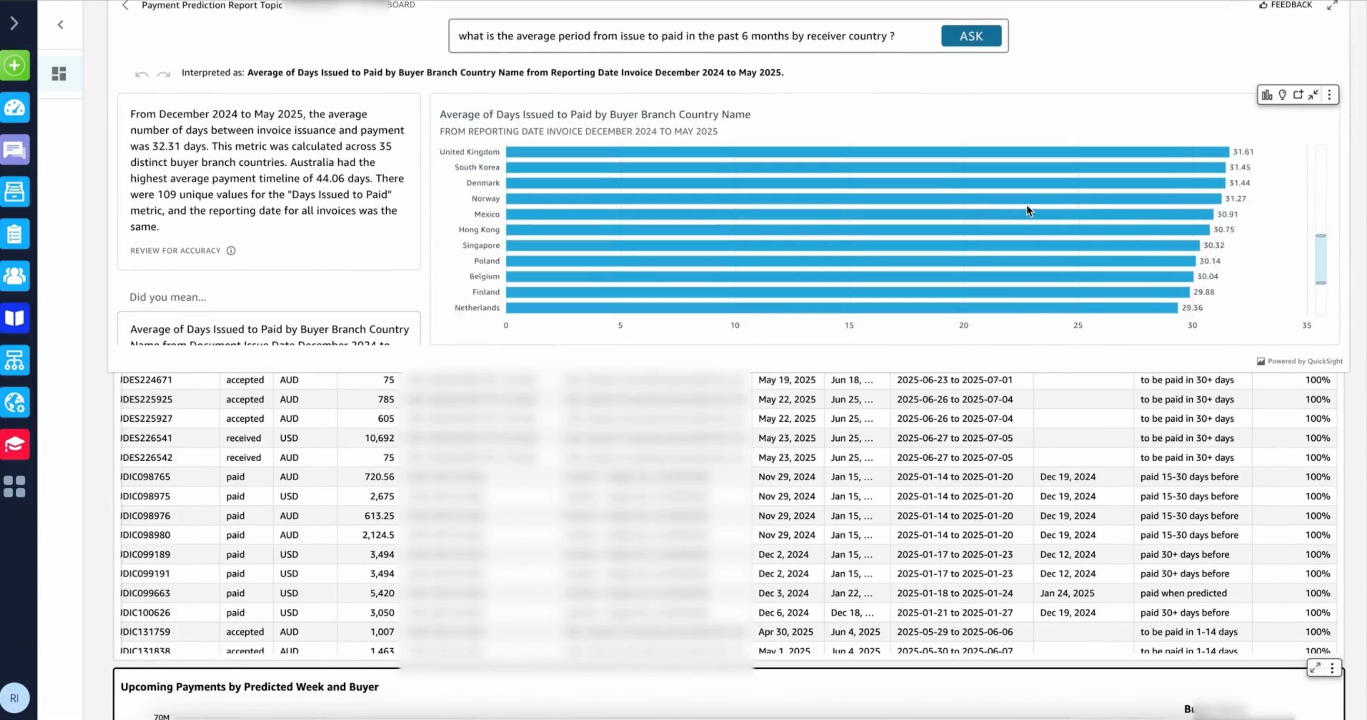Click the United Kingdom bar in chart
The image size is (1367, 720).
tap(867, 152)
